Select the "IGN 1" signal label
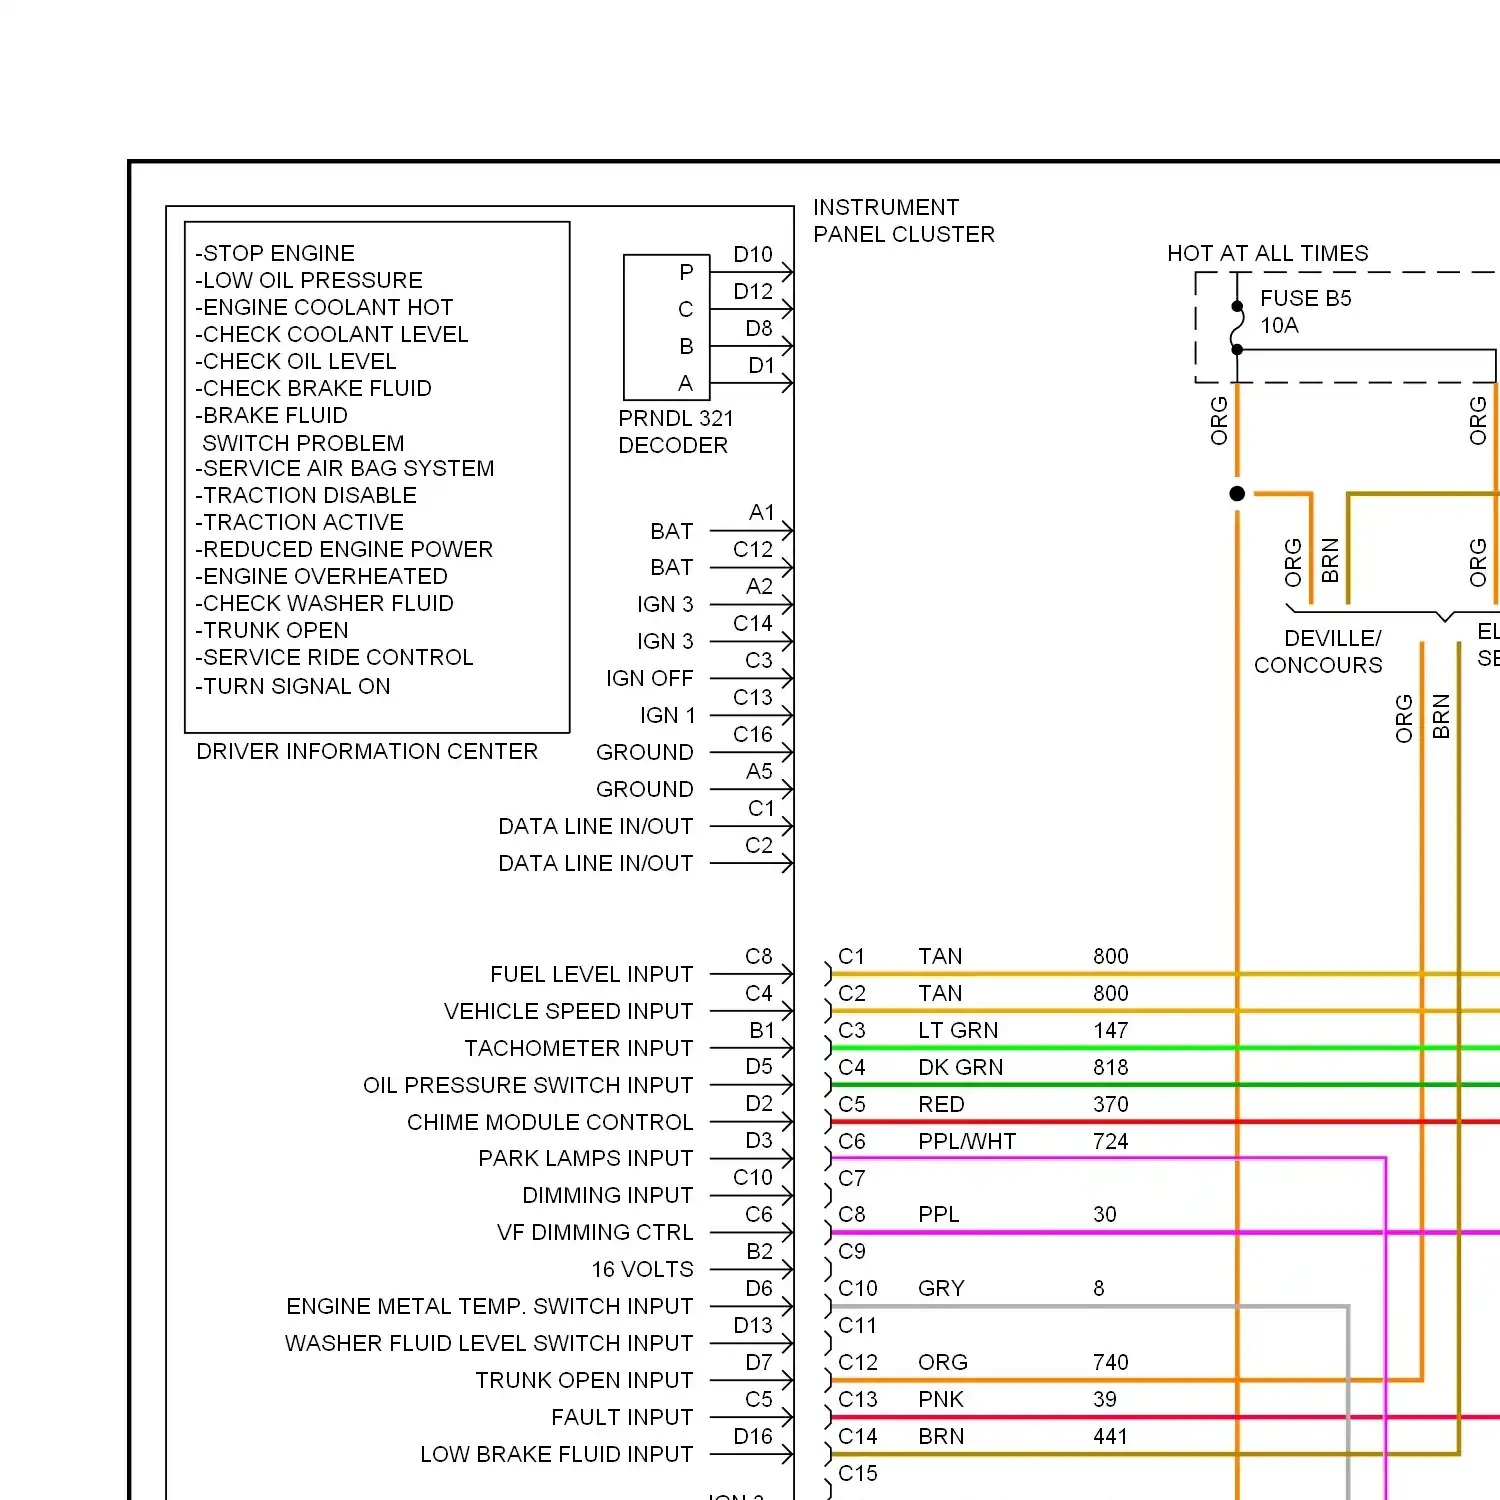 coord(668,716)
